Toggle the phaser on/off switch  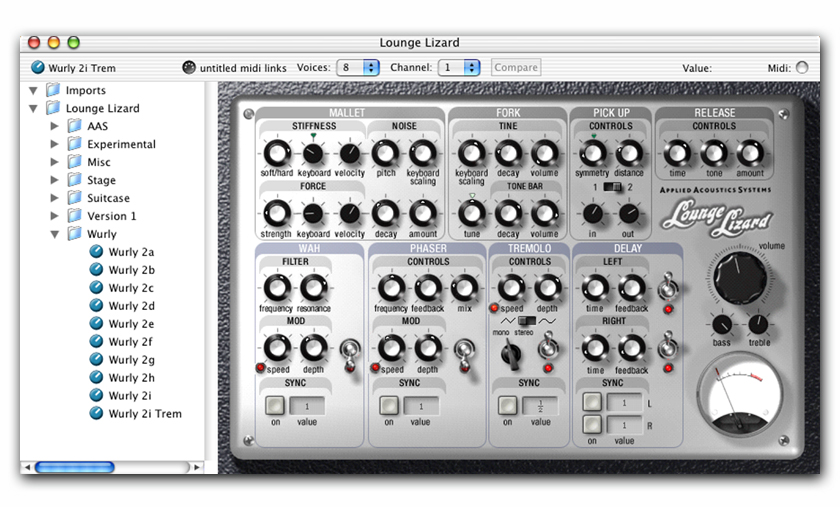coord(464,354)
